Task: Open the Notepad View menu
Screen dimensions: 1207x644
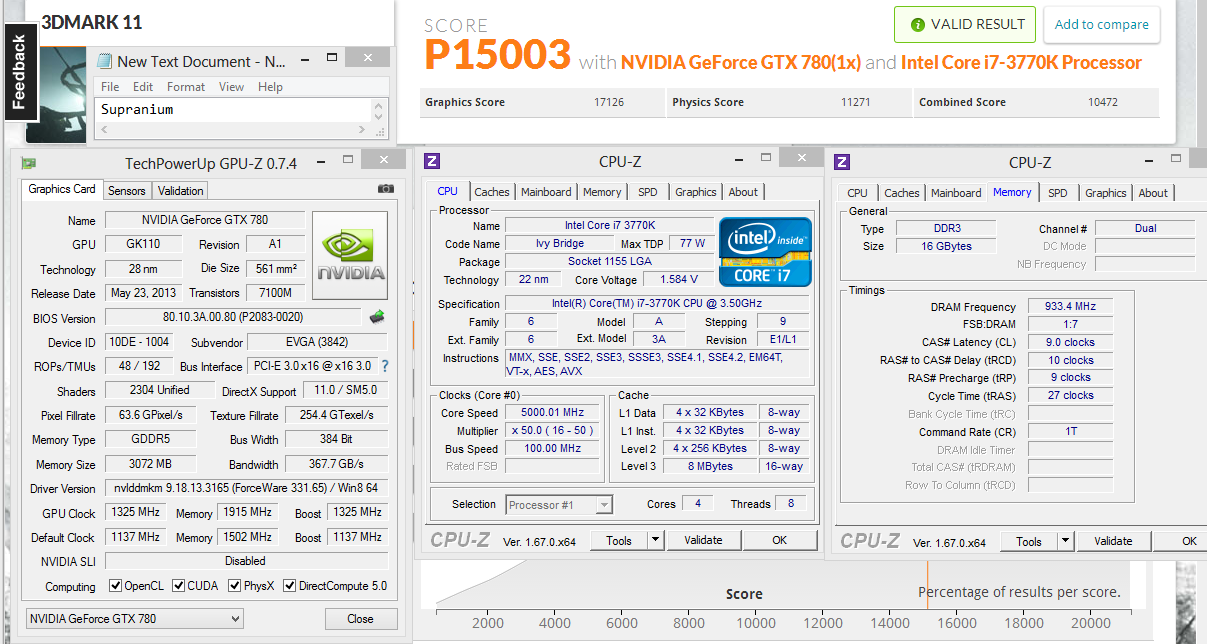Action: coord(231,87)
